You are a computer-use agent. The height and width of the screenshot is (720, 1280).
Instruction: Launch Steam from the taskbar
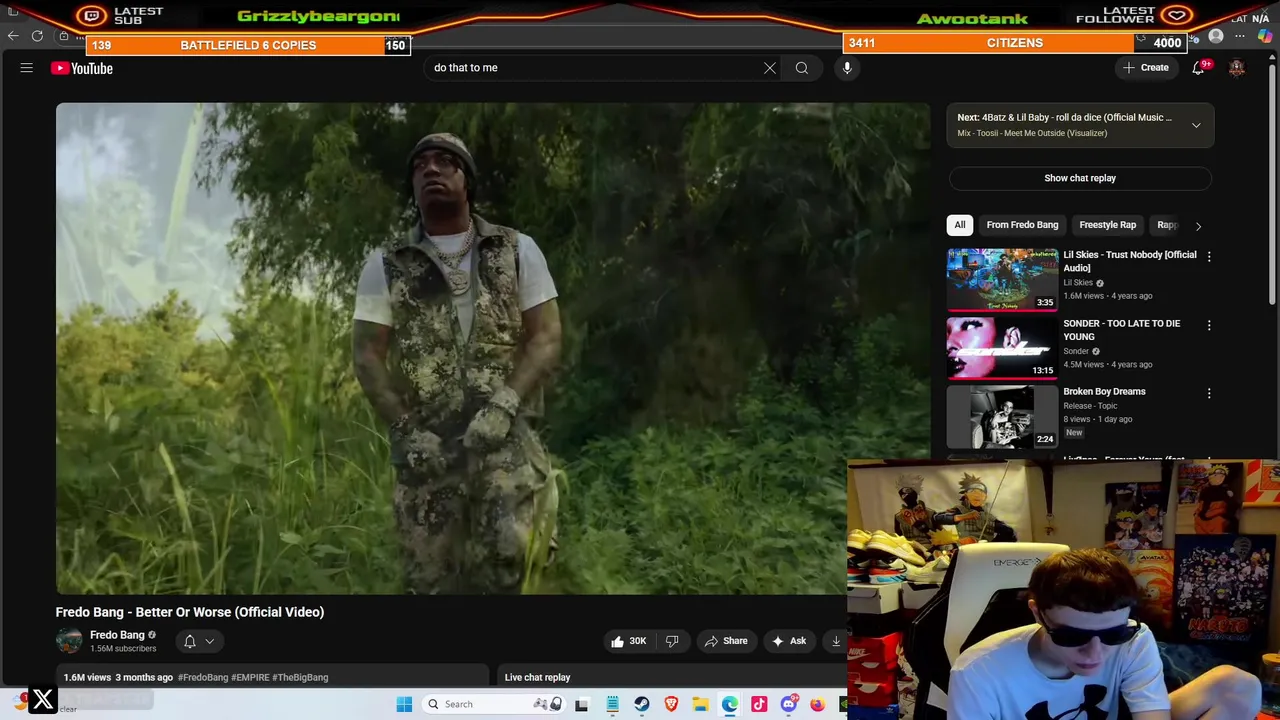pos(642,704)
